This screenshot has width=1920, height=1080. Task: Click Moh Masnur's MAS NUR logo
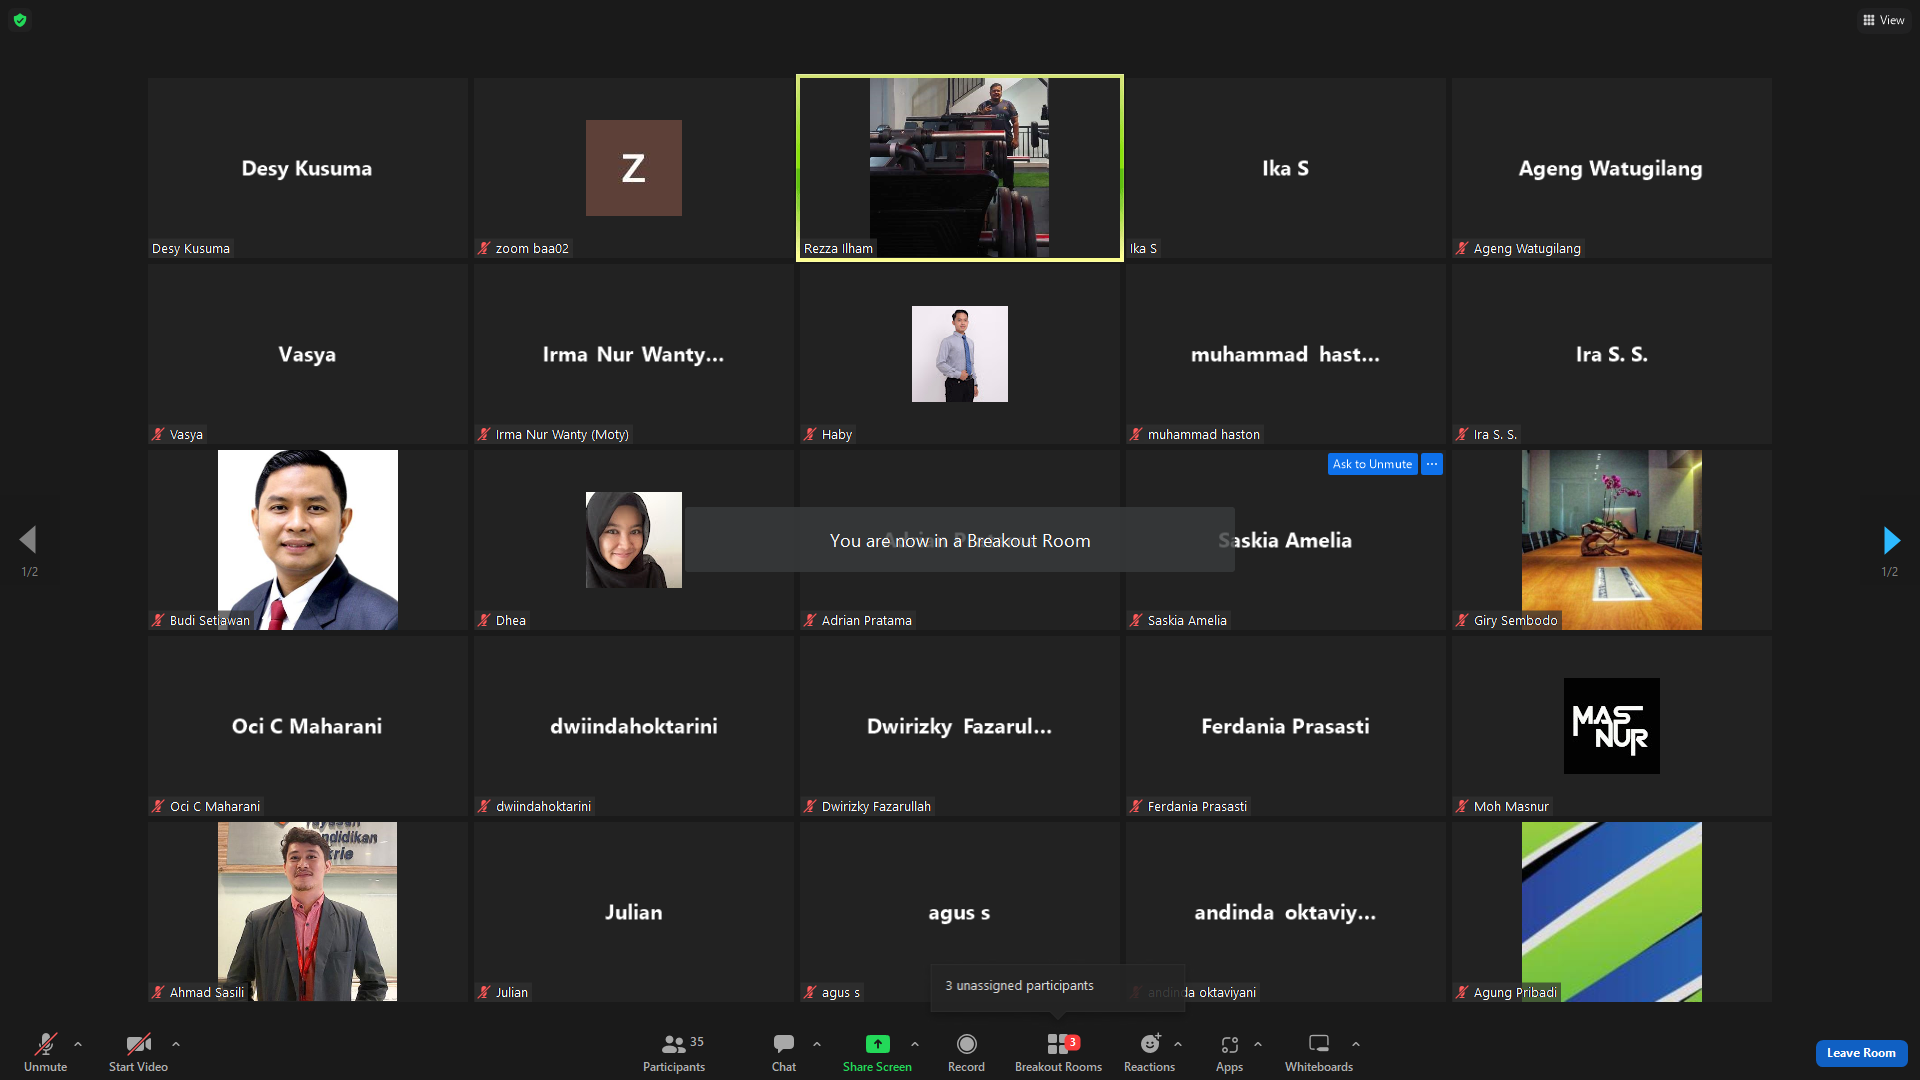click(1612, 726)
